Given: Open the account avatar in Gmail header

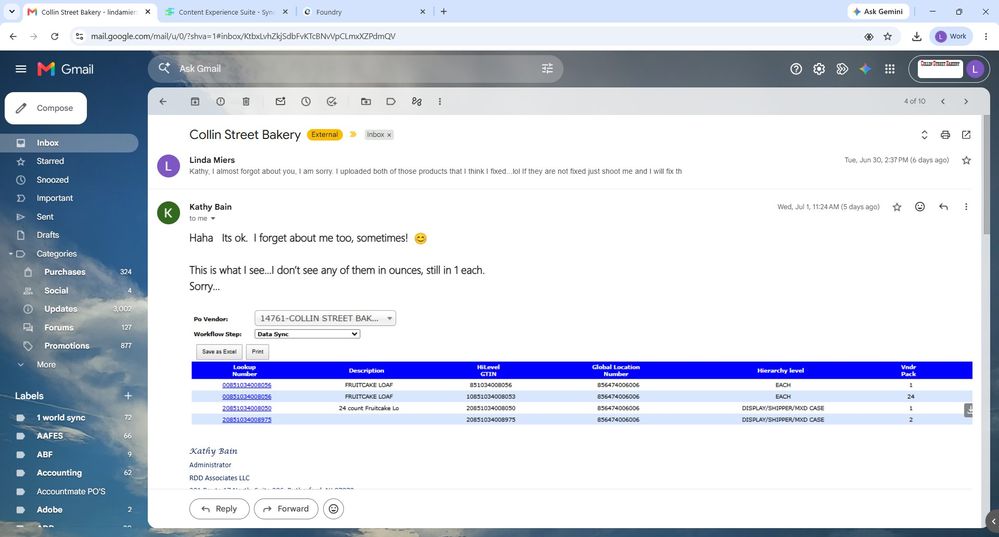Looking at the screenshot, I should 975,69.
